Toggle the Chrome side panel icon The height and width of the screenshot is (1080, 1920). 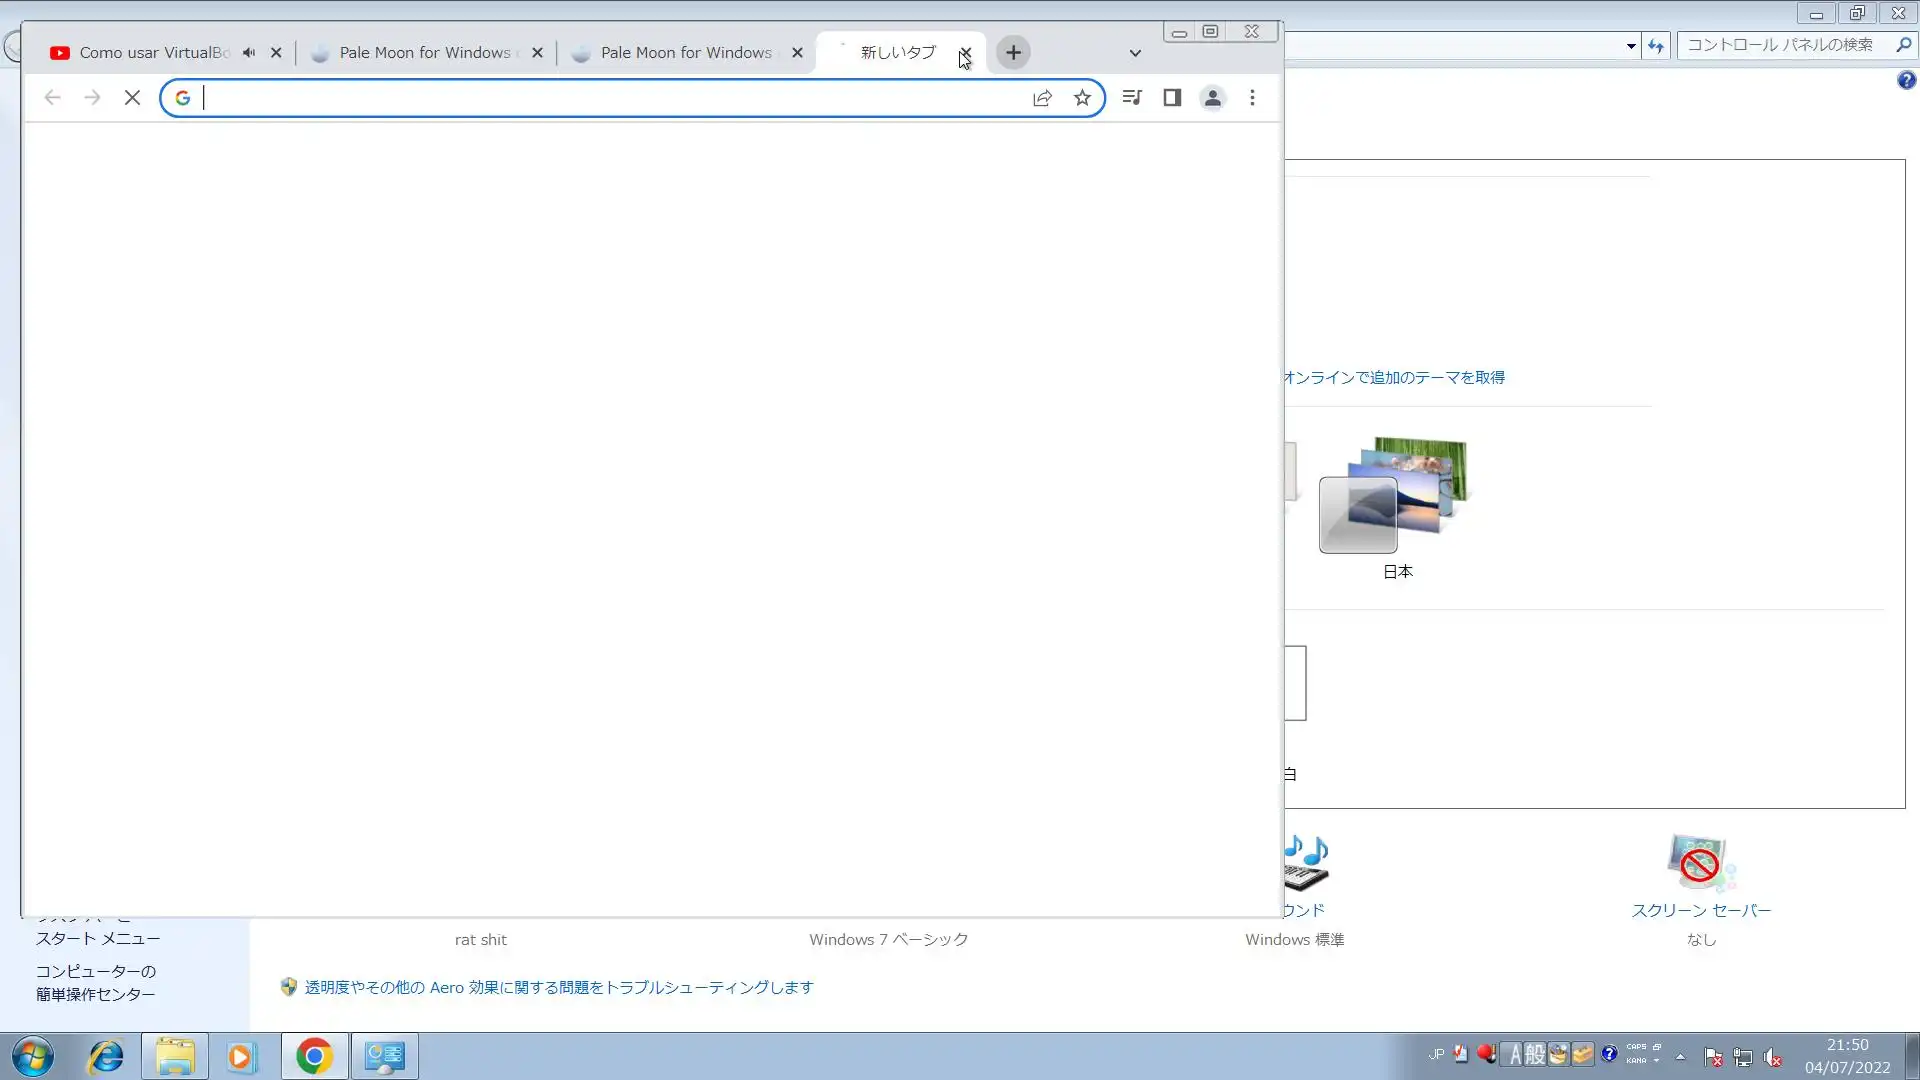coord(1172,98)
